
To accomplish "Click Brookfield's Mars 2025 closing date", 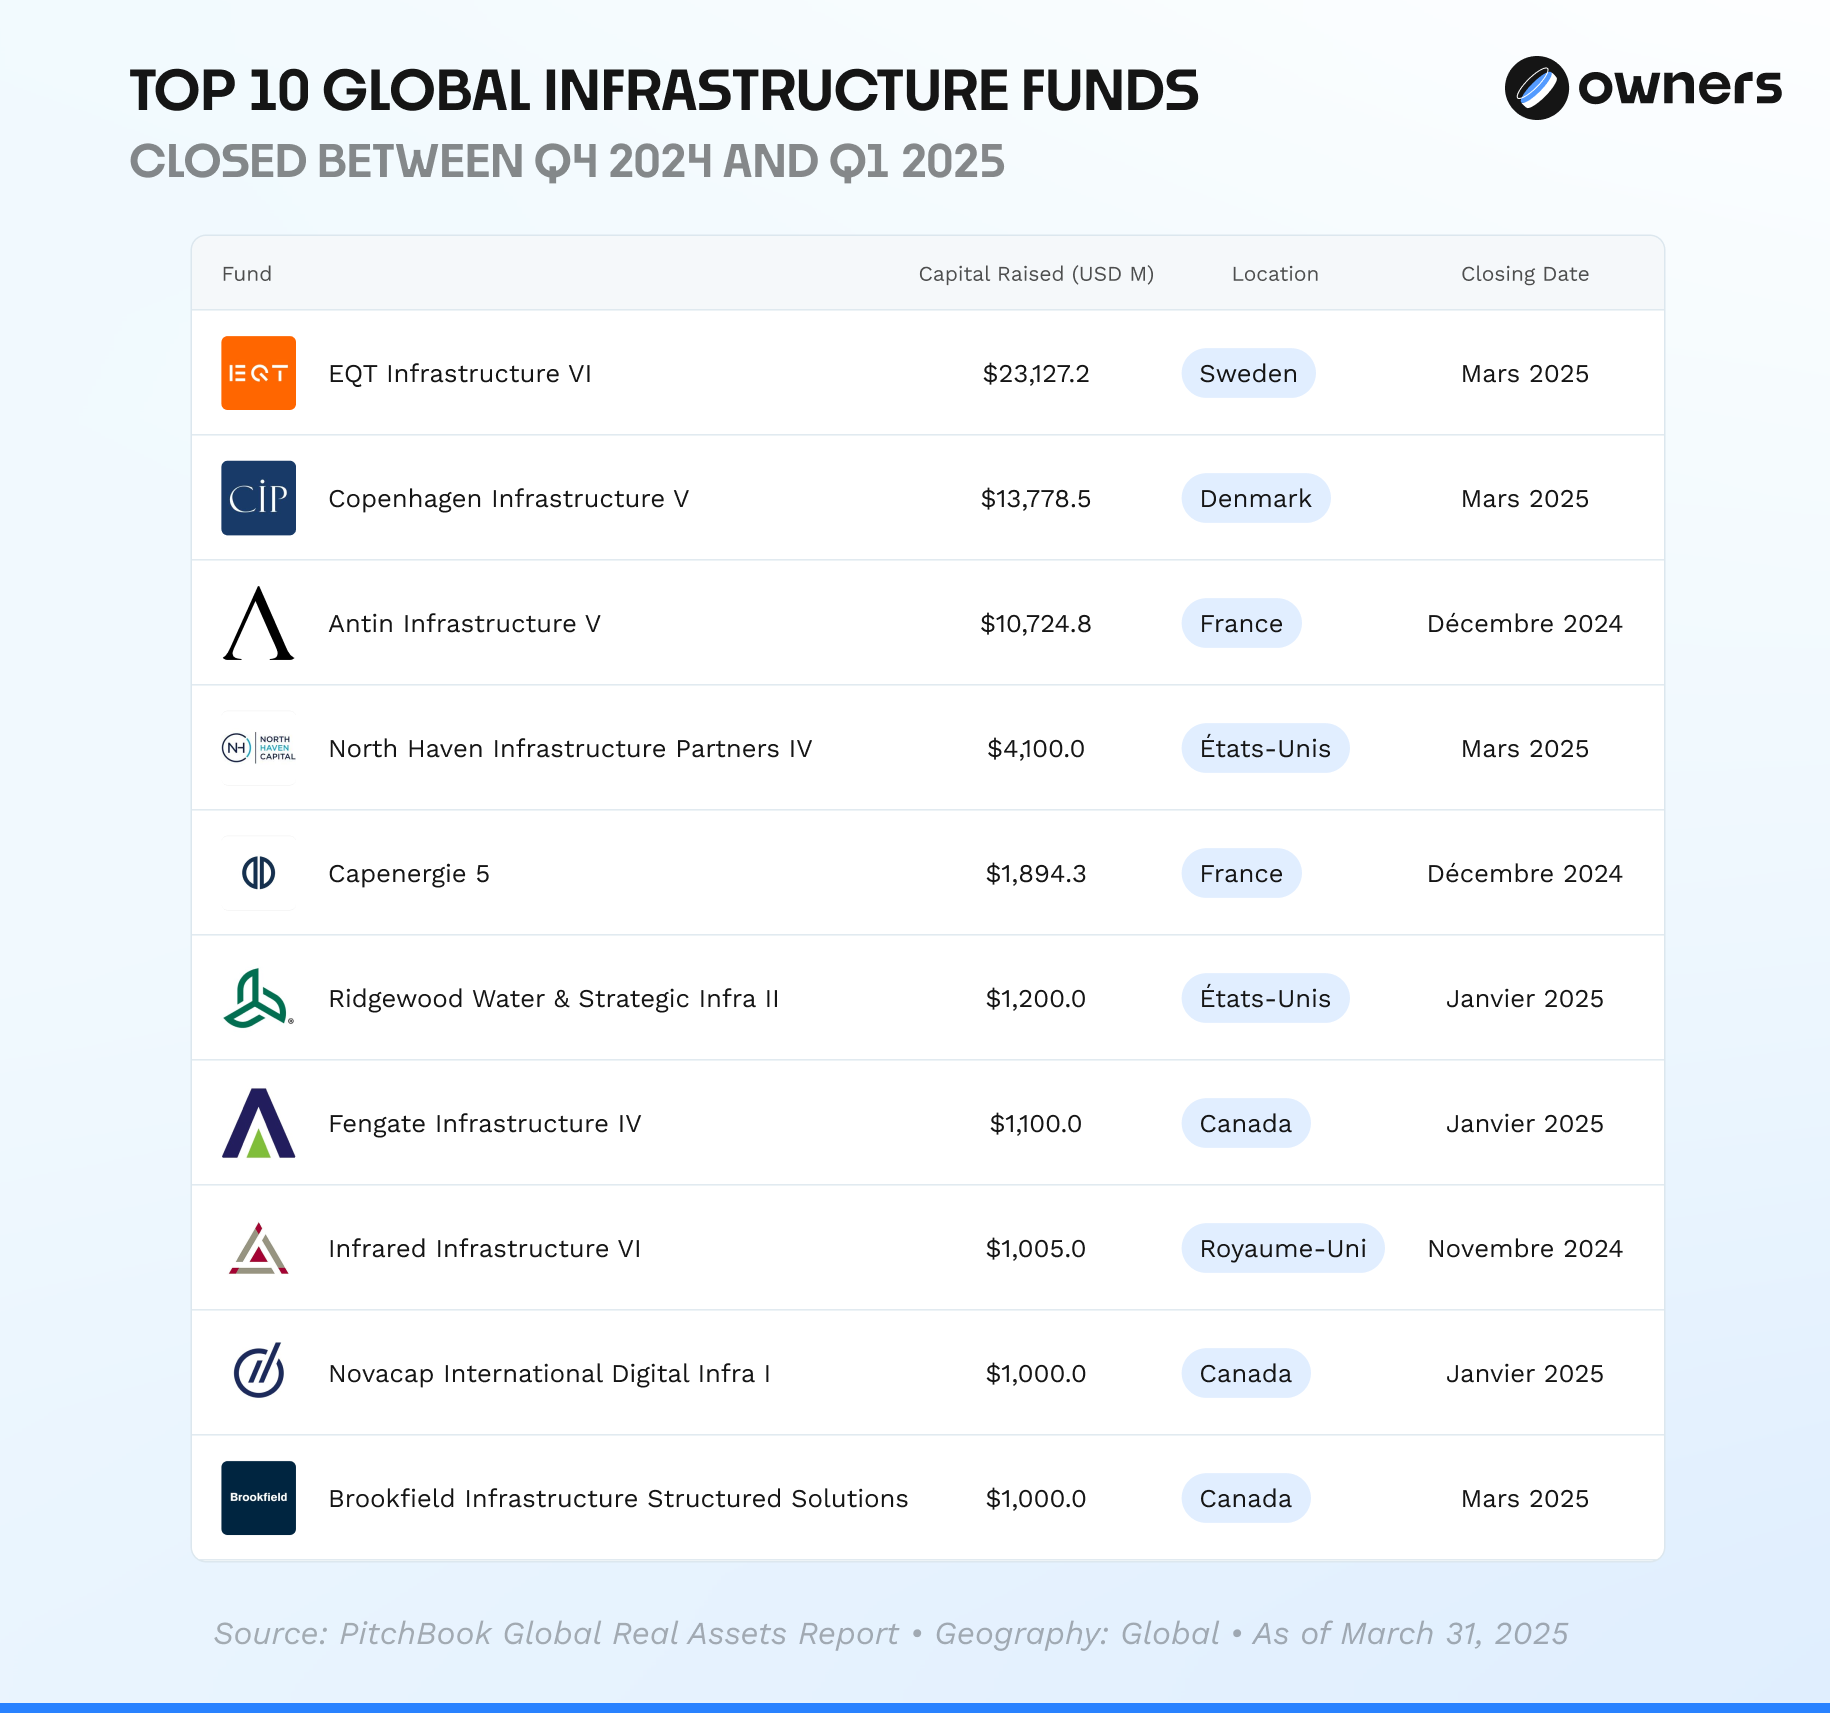I will point(1525,1498).
